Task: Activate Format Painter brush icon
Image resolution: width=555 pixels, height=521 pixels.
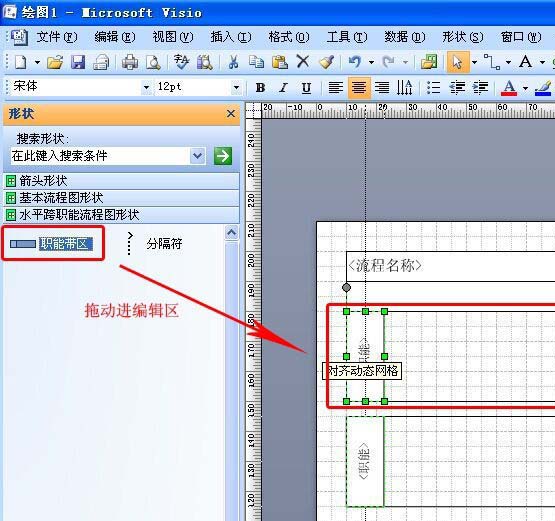Action: [326, 62]
